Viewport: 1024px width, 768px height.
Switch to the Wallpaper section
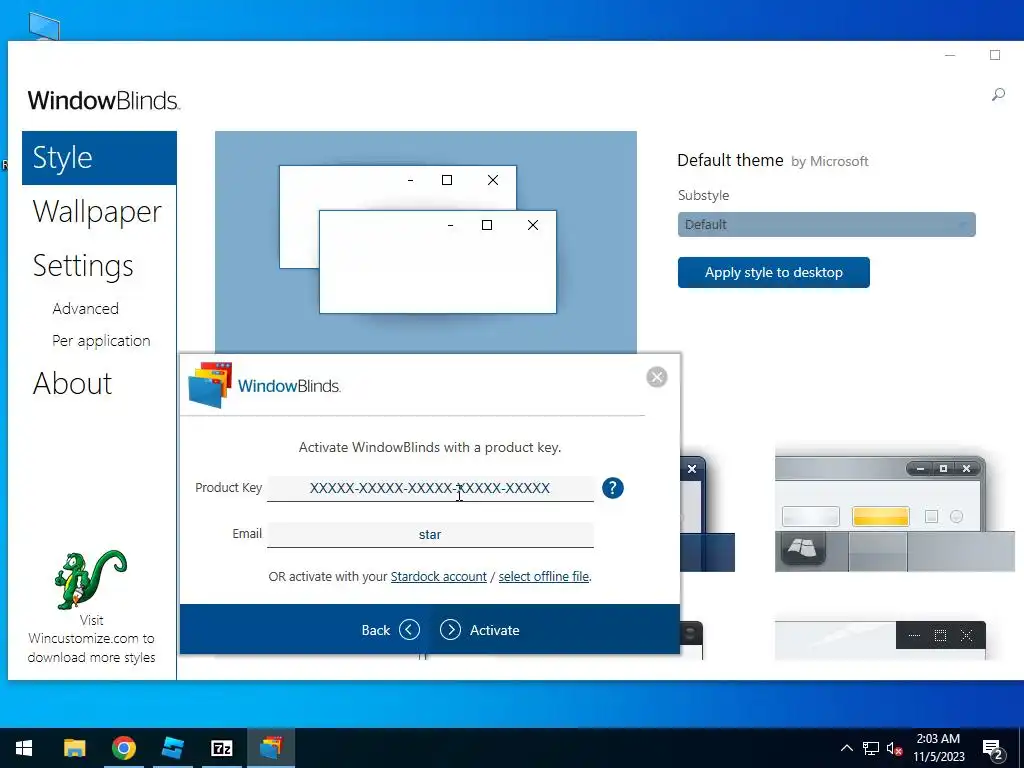pos(97,212)
